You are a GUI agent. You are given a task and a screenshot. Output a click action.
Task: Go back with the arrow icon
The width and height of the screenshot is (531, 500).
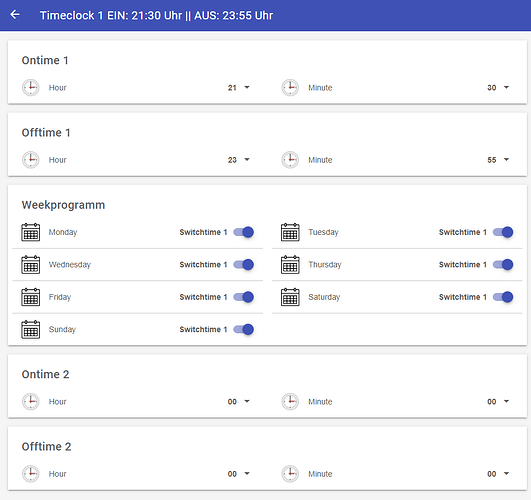point(15,15)
